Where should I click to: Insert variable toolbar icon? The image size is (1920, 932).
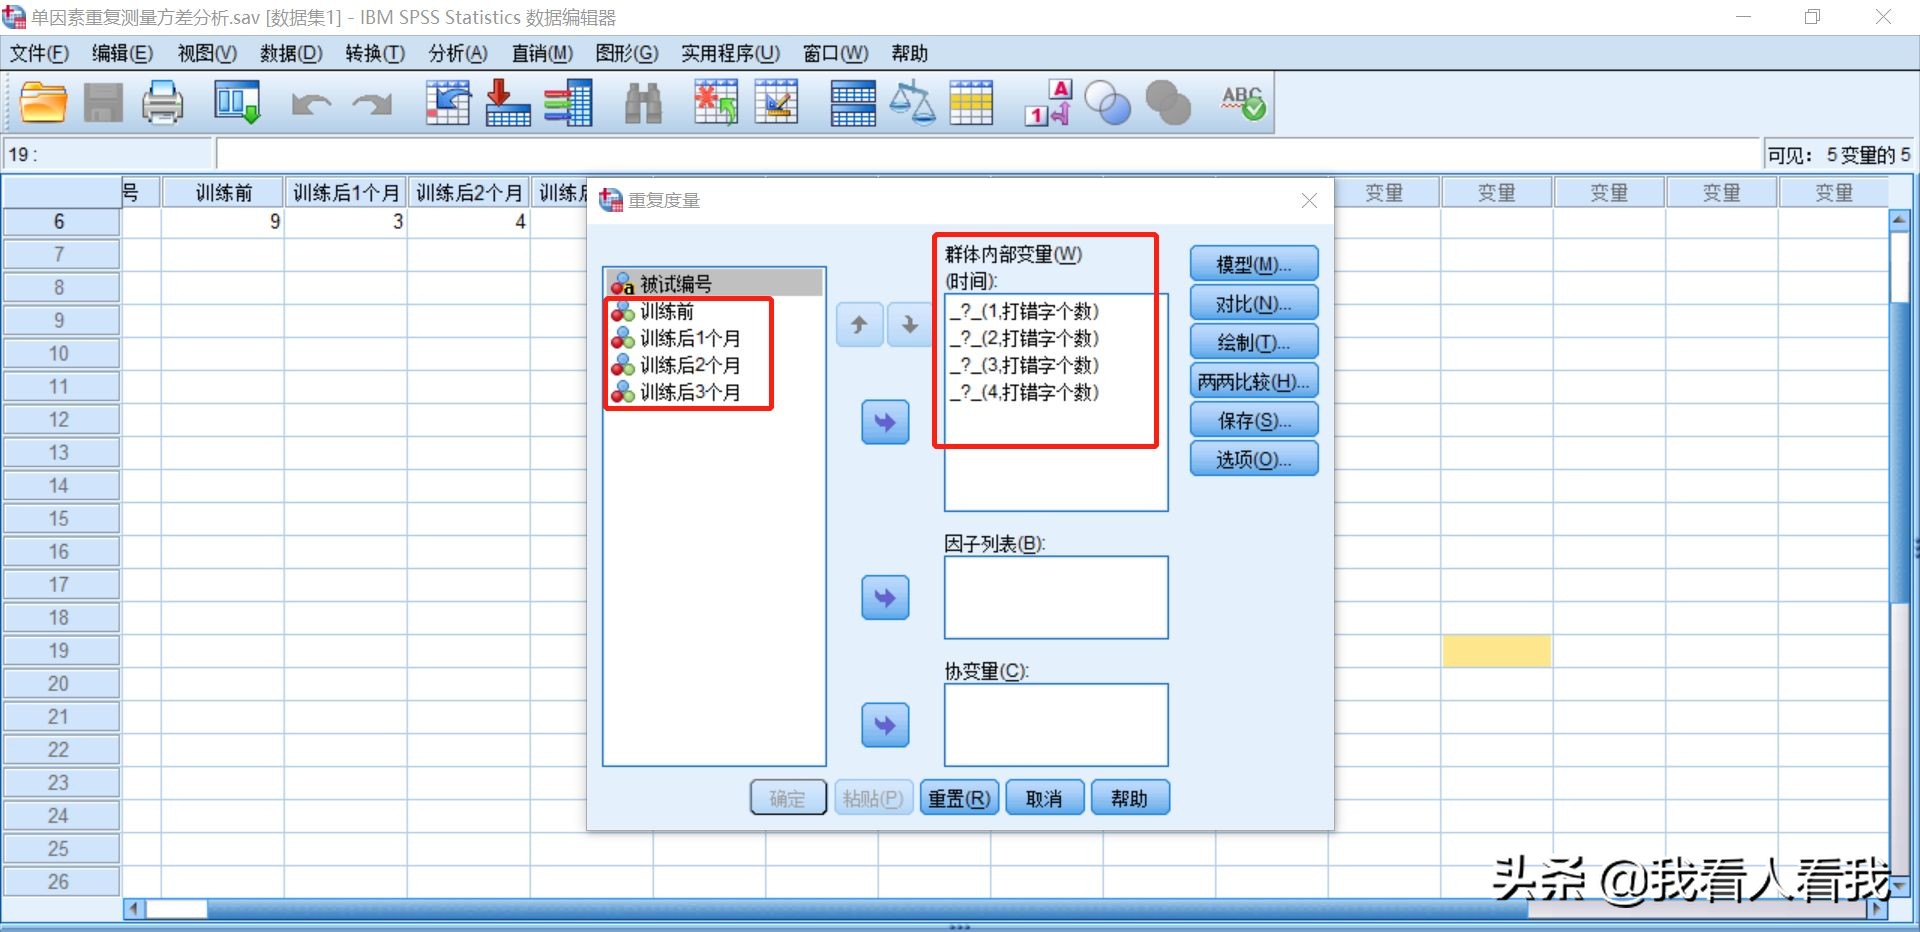coord(776,103)
